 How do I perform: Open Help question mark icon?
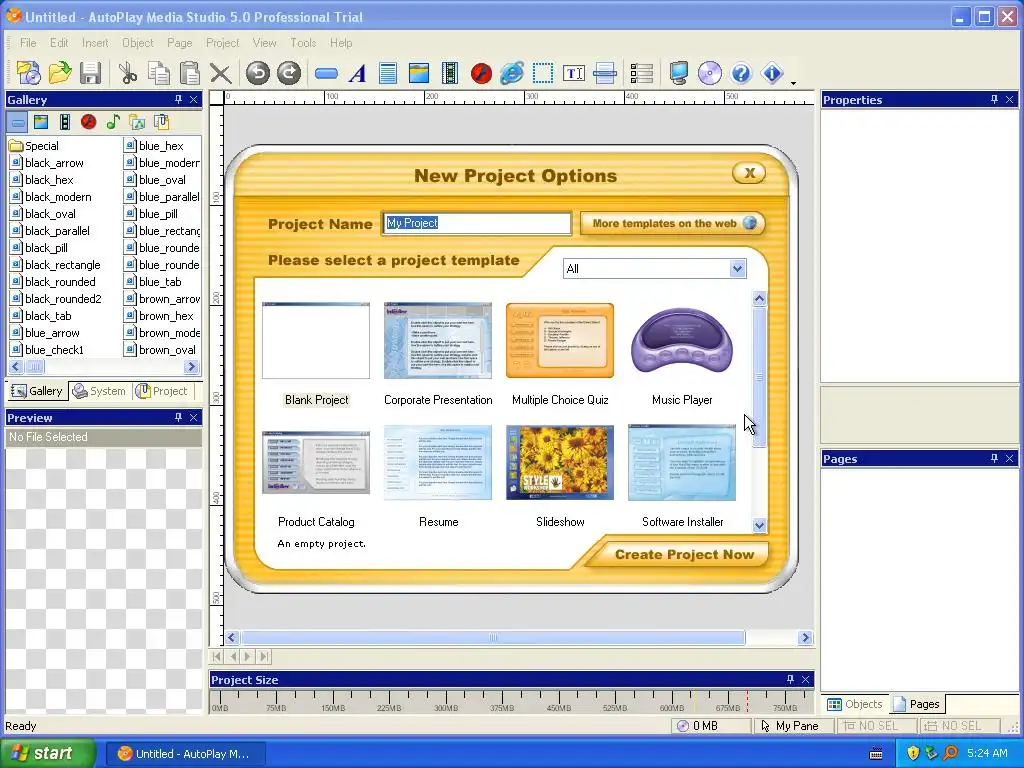[x=741, y=73]
